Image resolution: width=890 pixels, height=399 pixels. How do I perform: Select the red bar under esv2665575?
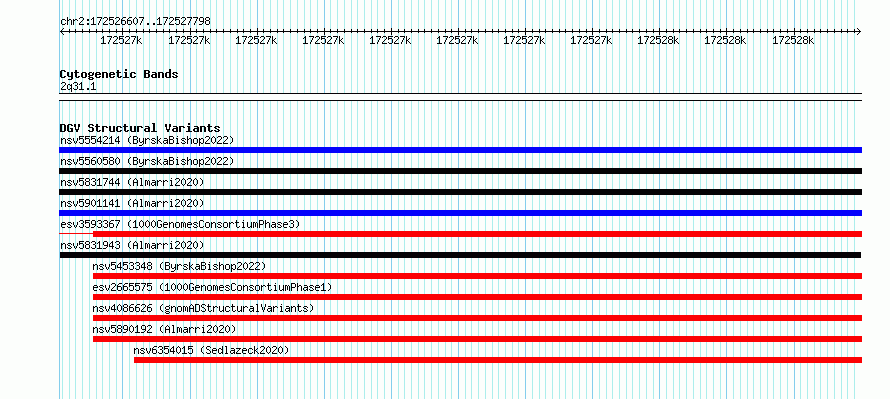tap(477, 297)
